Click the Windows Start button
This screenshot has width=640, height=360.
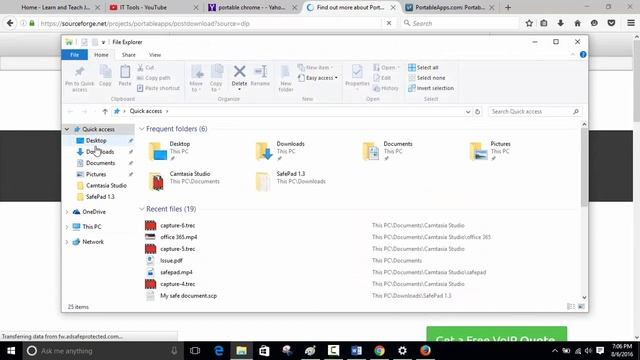[x=11, y=351]
